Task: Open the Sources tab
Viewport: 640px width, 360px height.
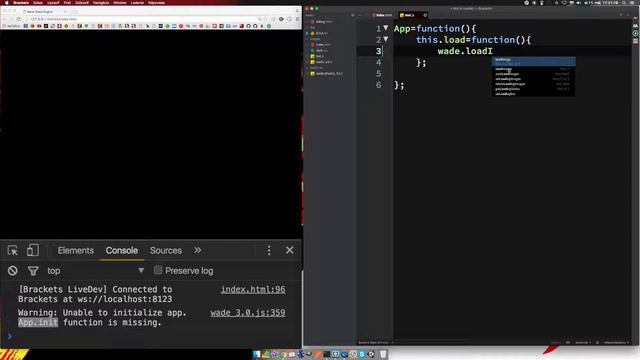Action: [x=165, y=250]
